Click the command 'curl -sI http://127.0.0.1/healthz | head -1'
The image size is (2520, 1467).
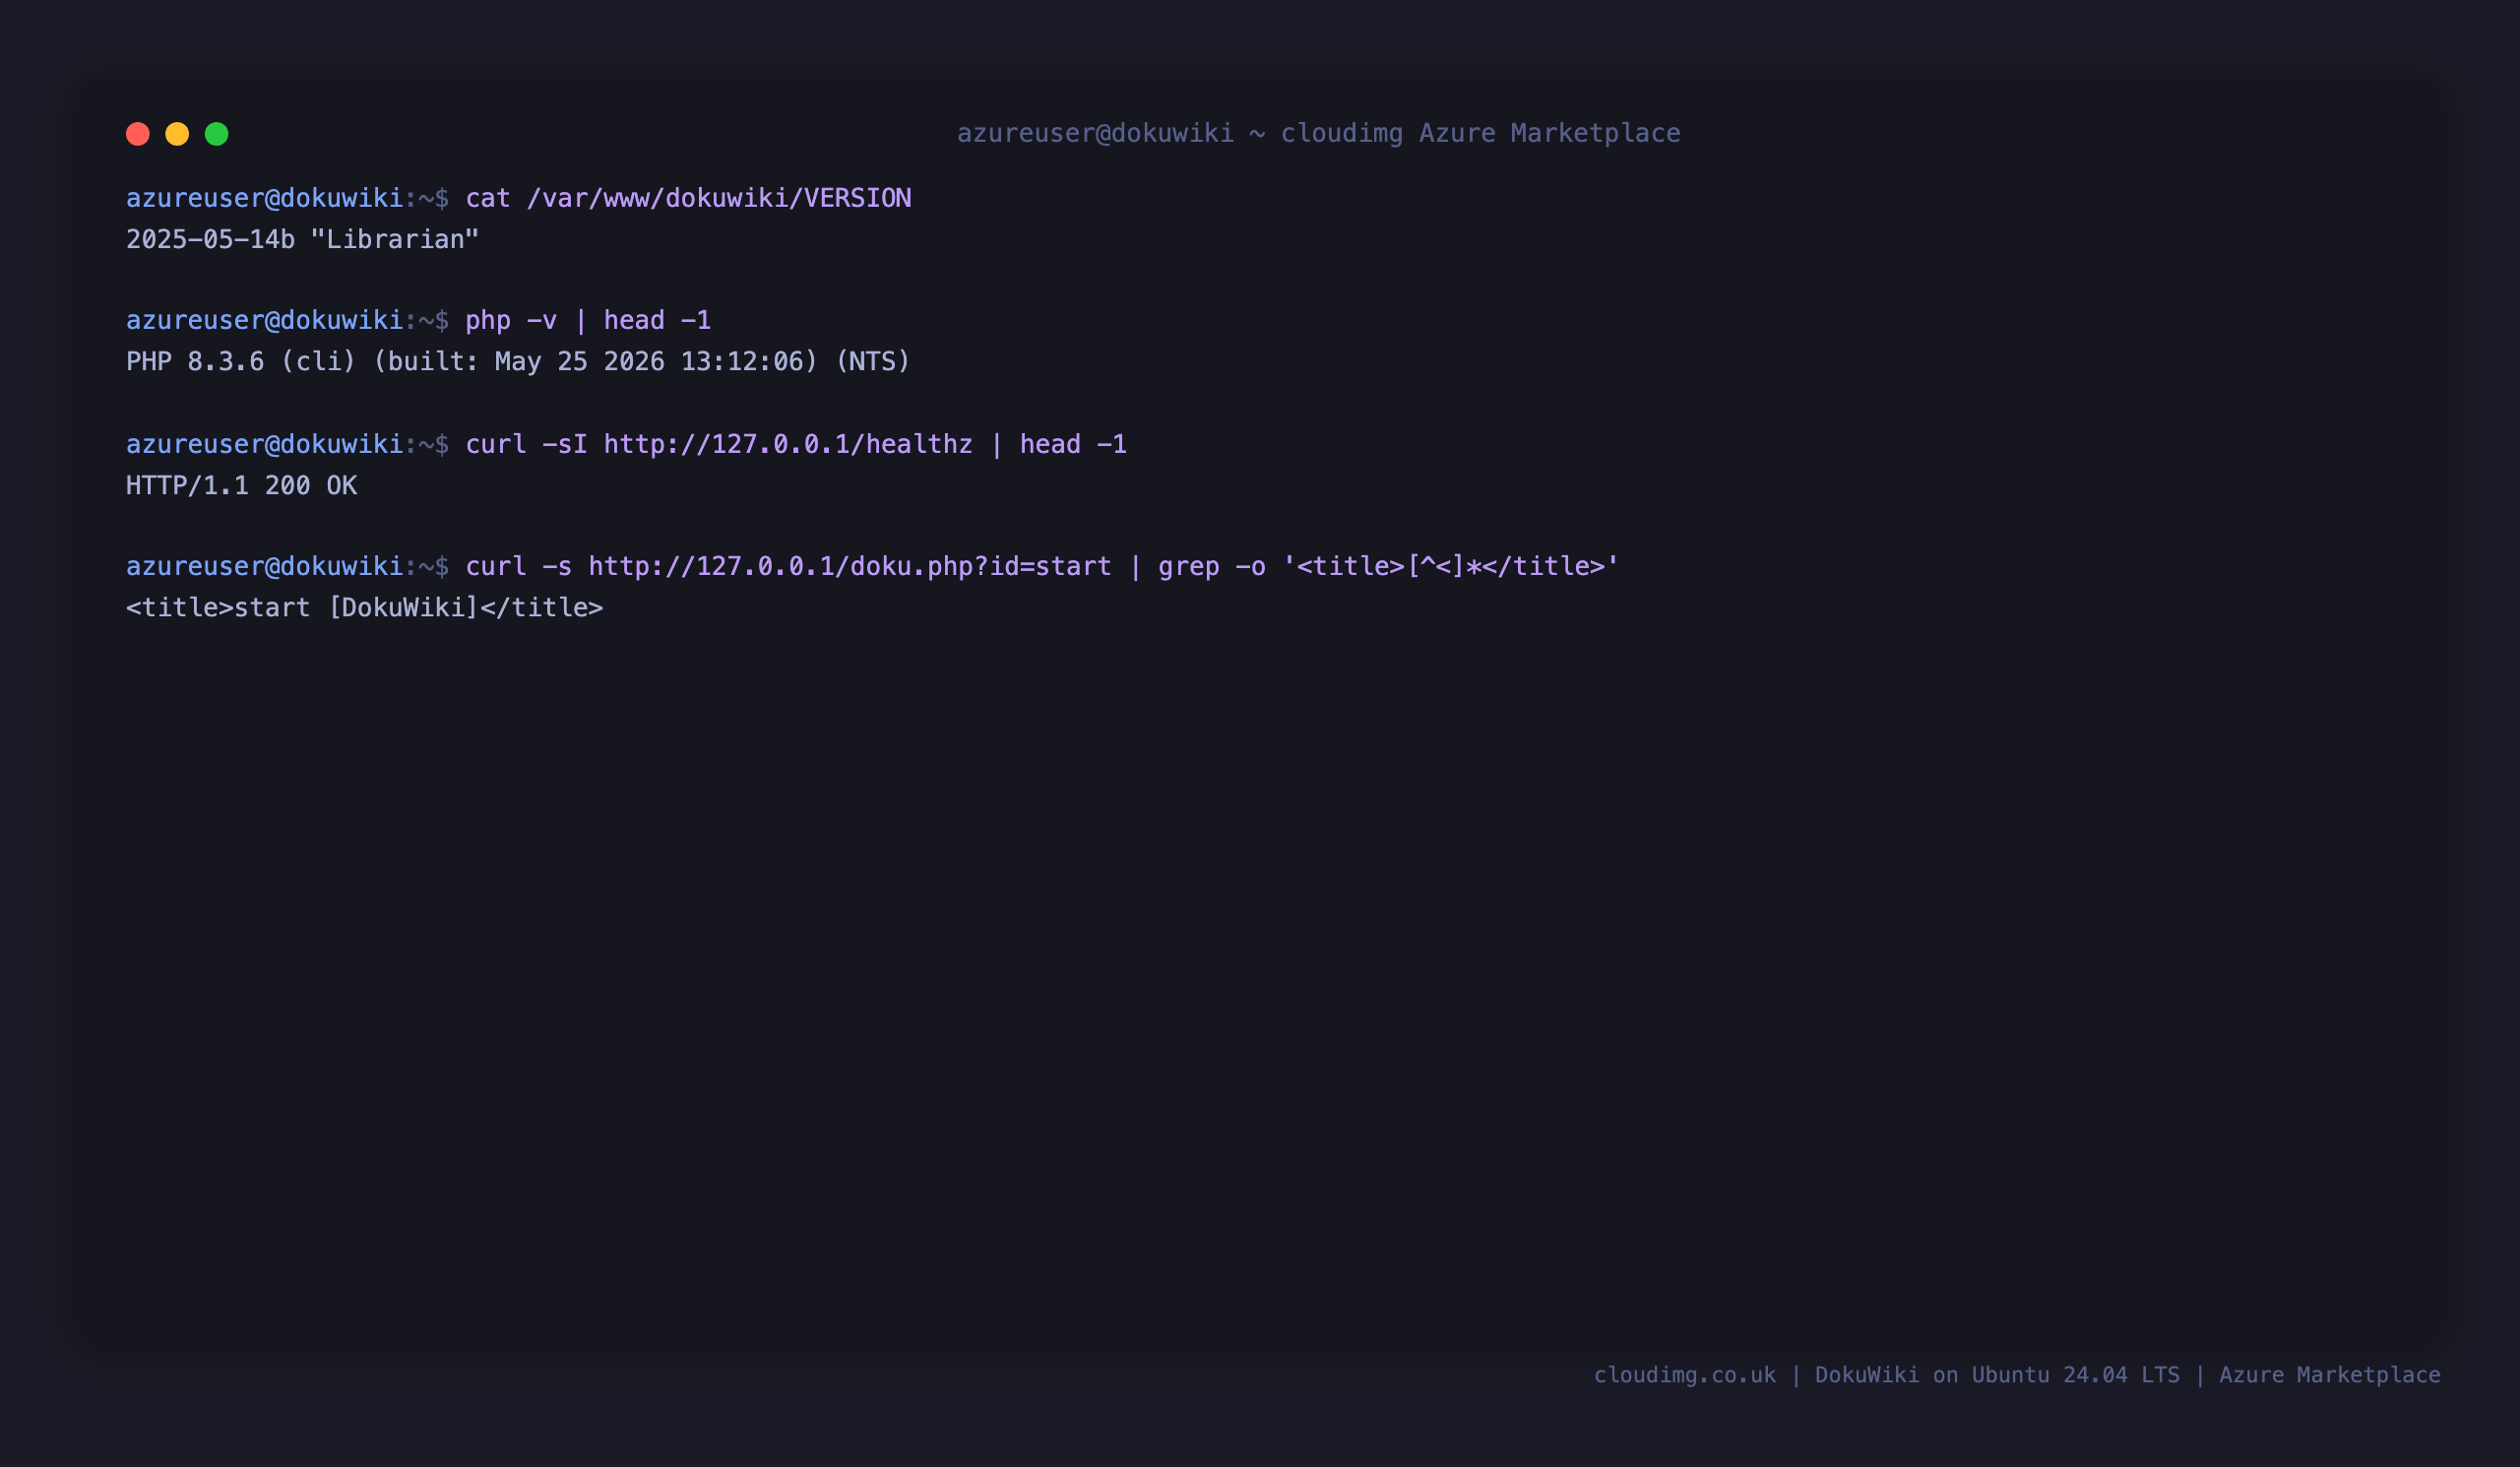point(797,444)
